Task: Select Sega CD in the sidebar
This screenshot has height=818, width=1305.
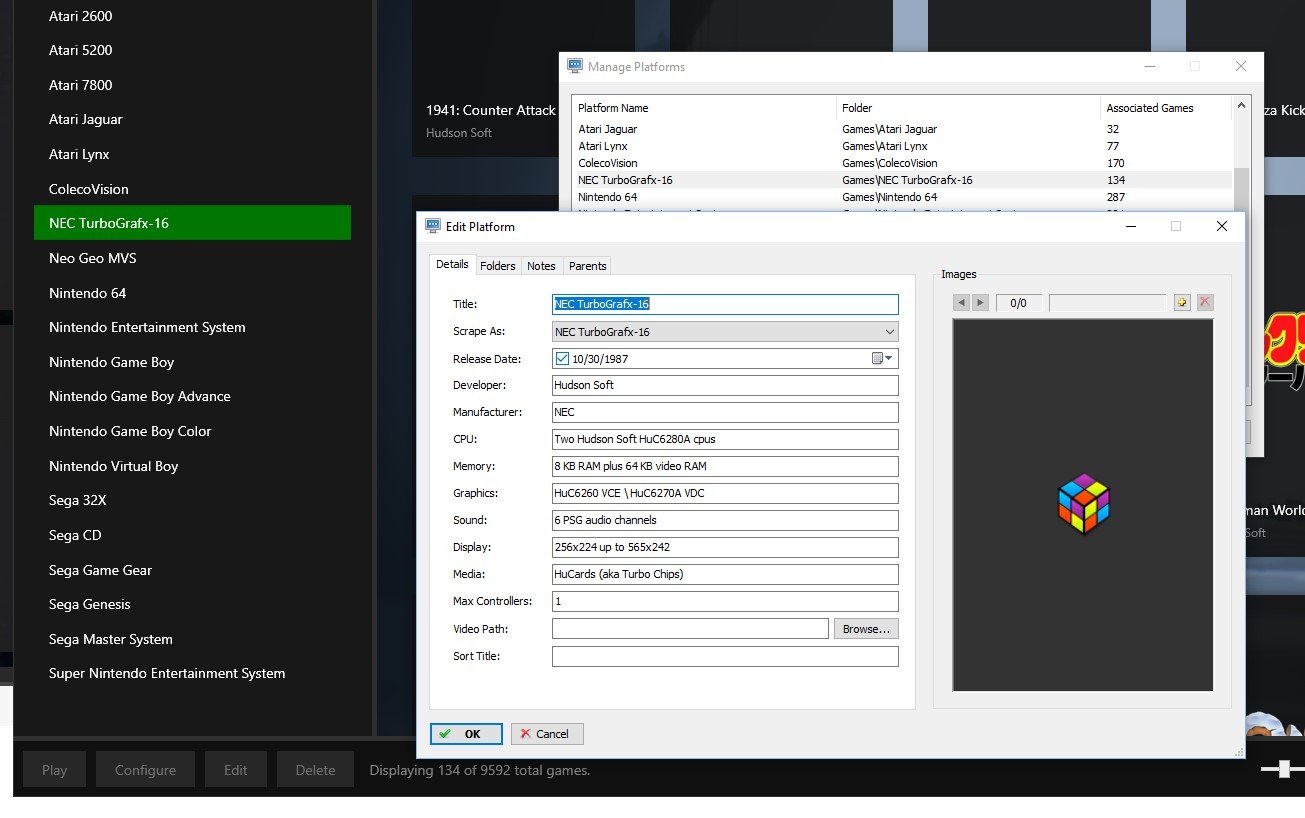Action: click(x=192, y=535)
